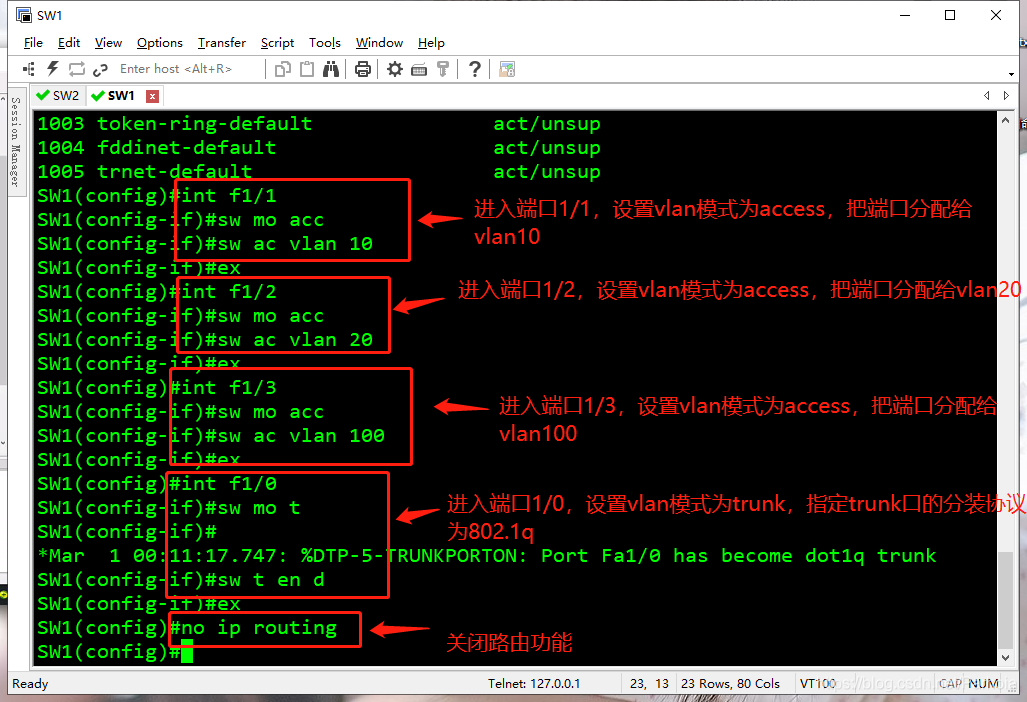The image size is (1027, 702).
Task: Click the Public Key Assistant key icon
Action: click(443, 69)
